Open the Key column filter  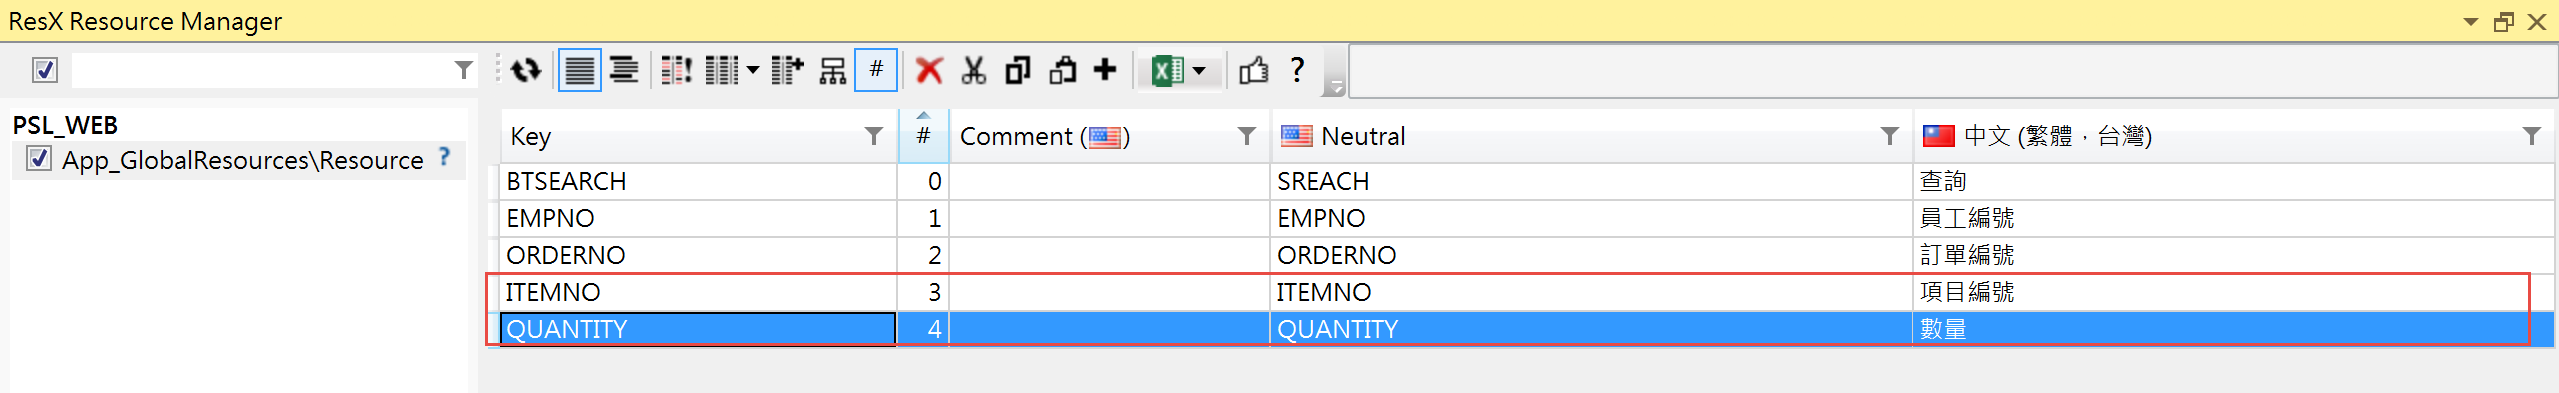pyautogui.click(x=874, y=137)
